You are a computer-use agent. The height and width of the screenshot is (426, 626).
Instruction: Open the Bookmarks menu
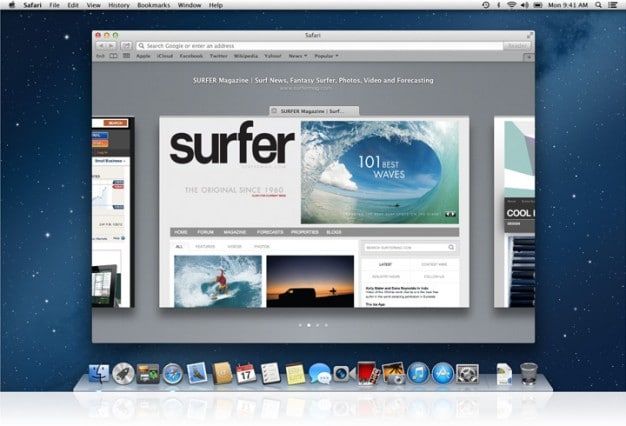coord(154,5)
